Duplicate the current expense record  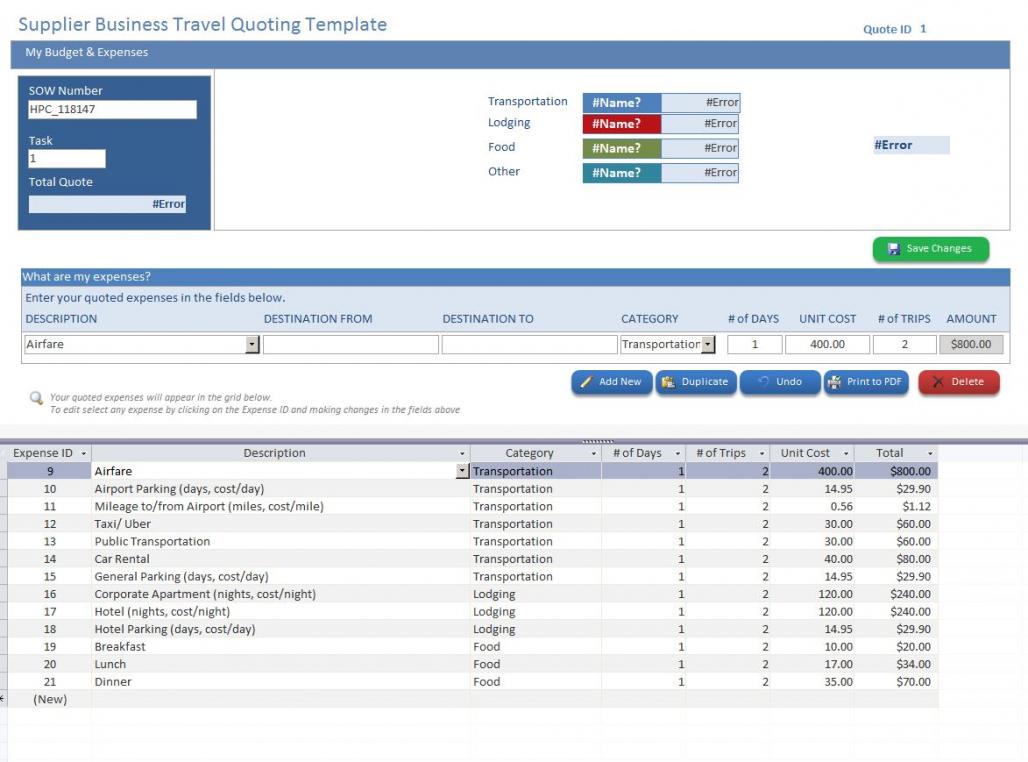(x=696, y=382)
